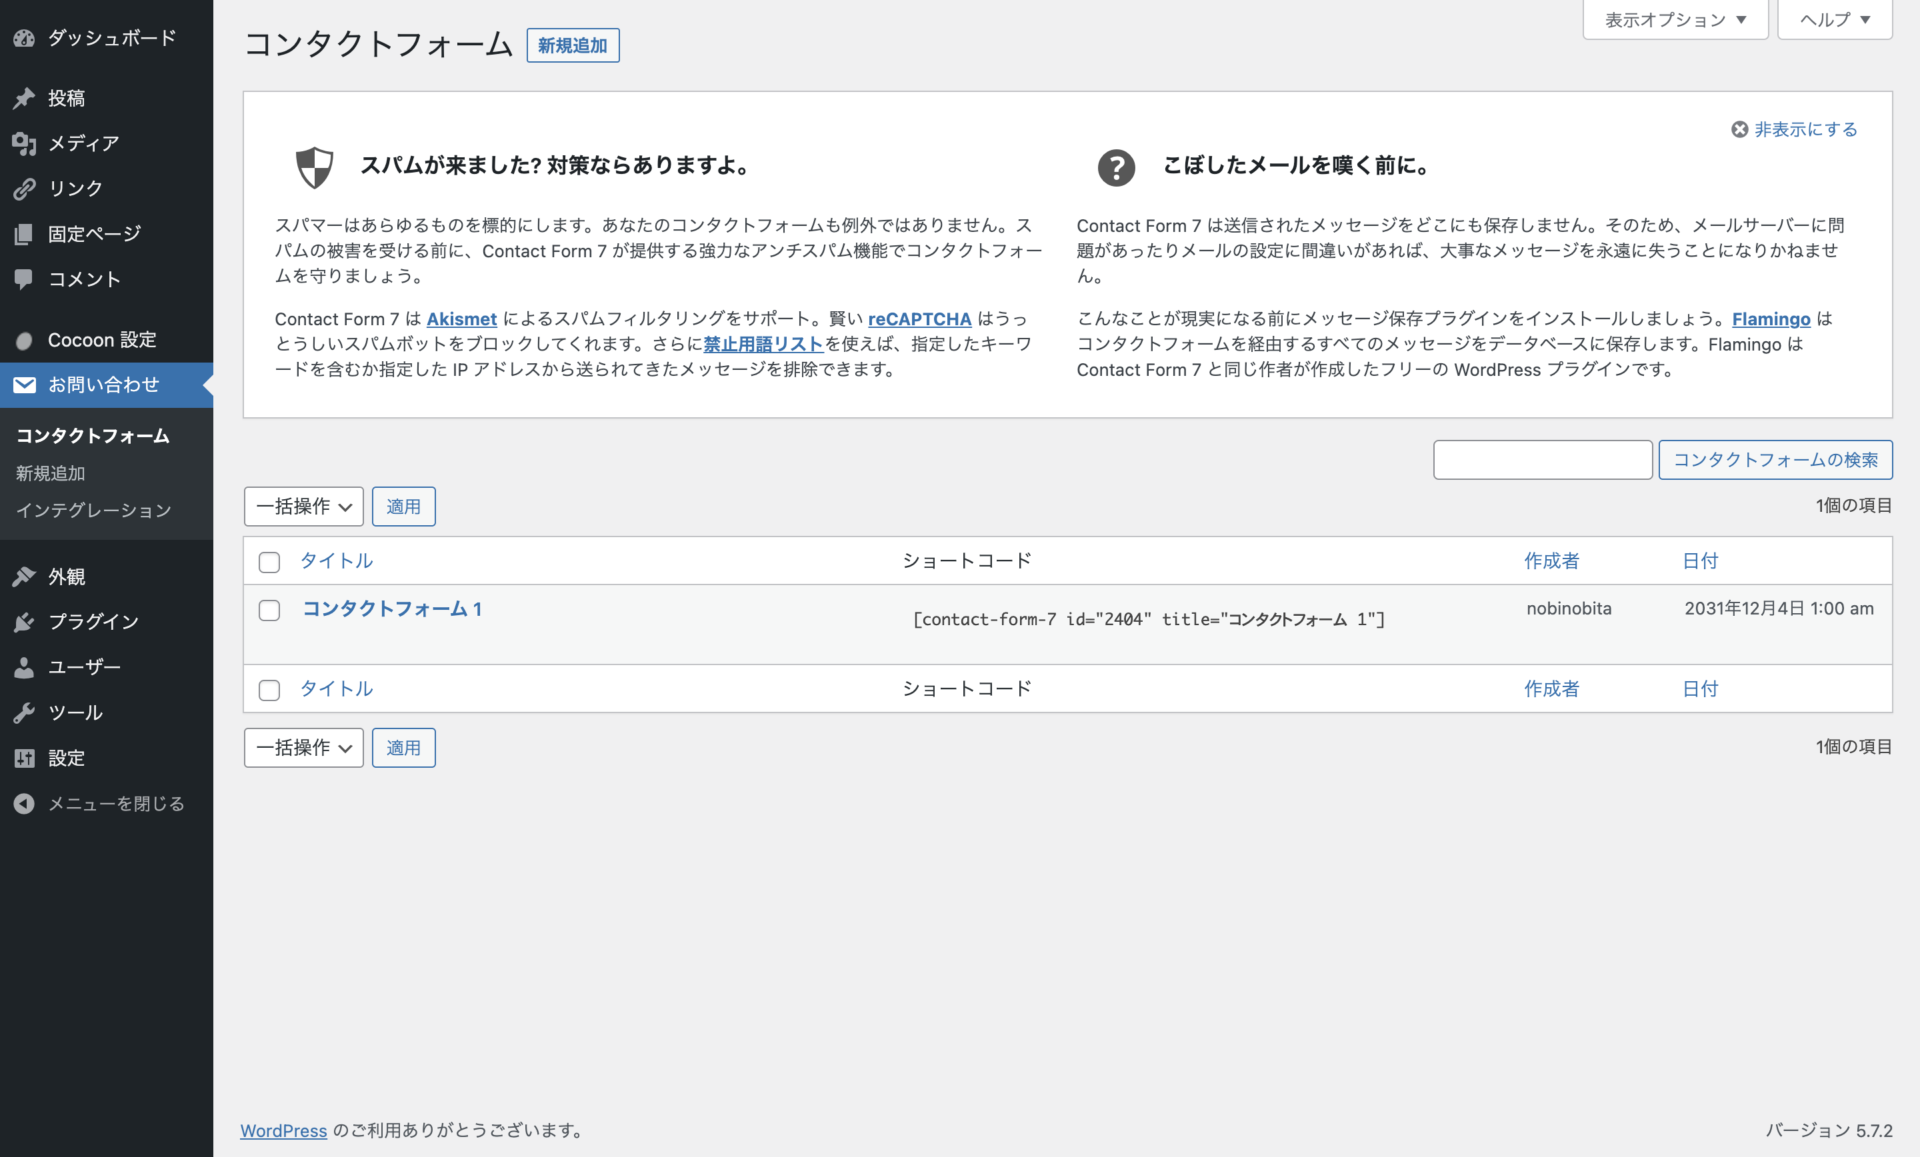
Task: Open コンタクトフォーム 1 title link
Action: pos(392,609)
